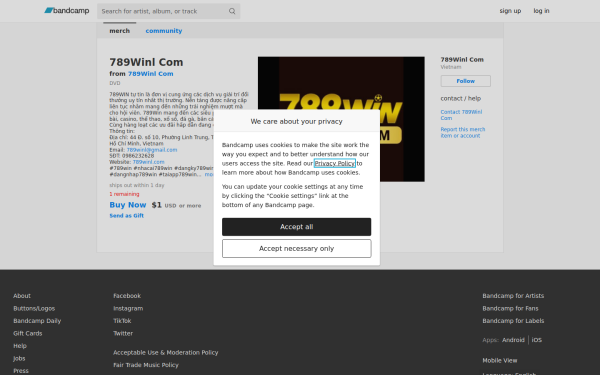Click the 789Winl Com product title heading
Image resolution: width=600 pixels, height=375 pixels.
tap(146, 62)
